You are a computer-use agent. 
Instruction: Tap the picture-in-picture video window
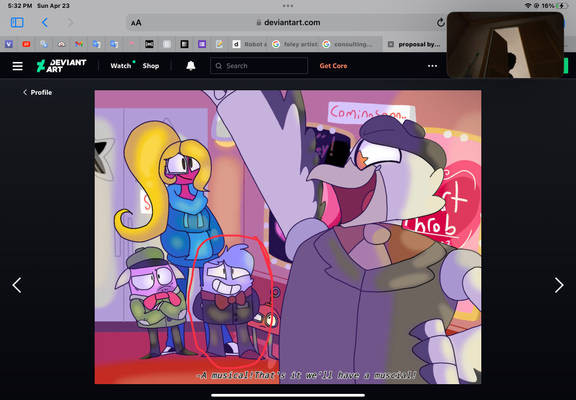point(505,45)
